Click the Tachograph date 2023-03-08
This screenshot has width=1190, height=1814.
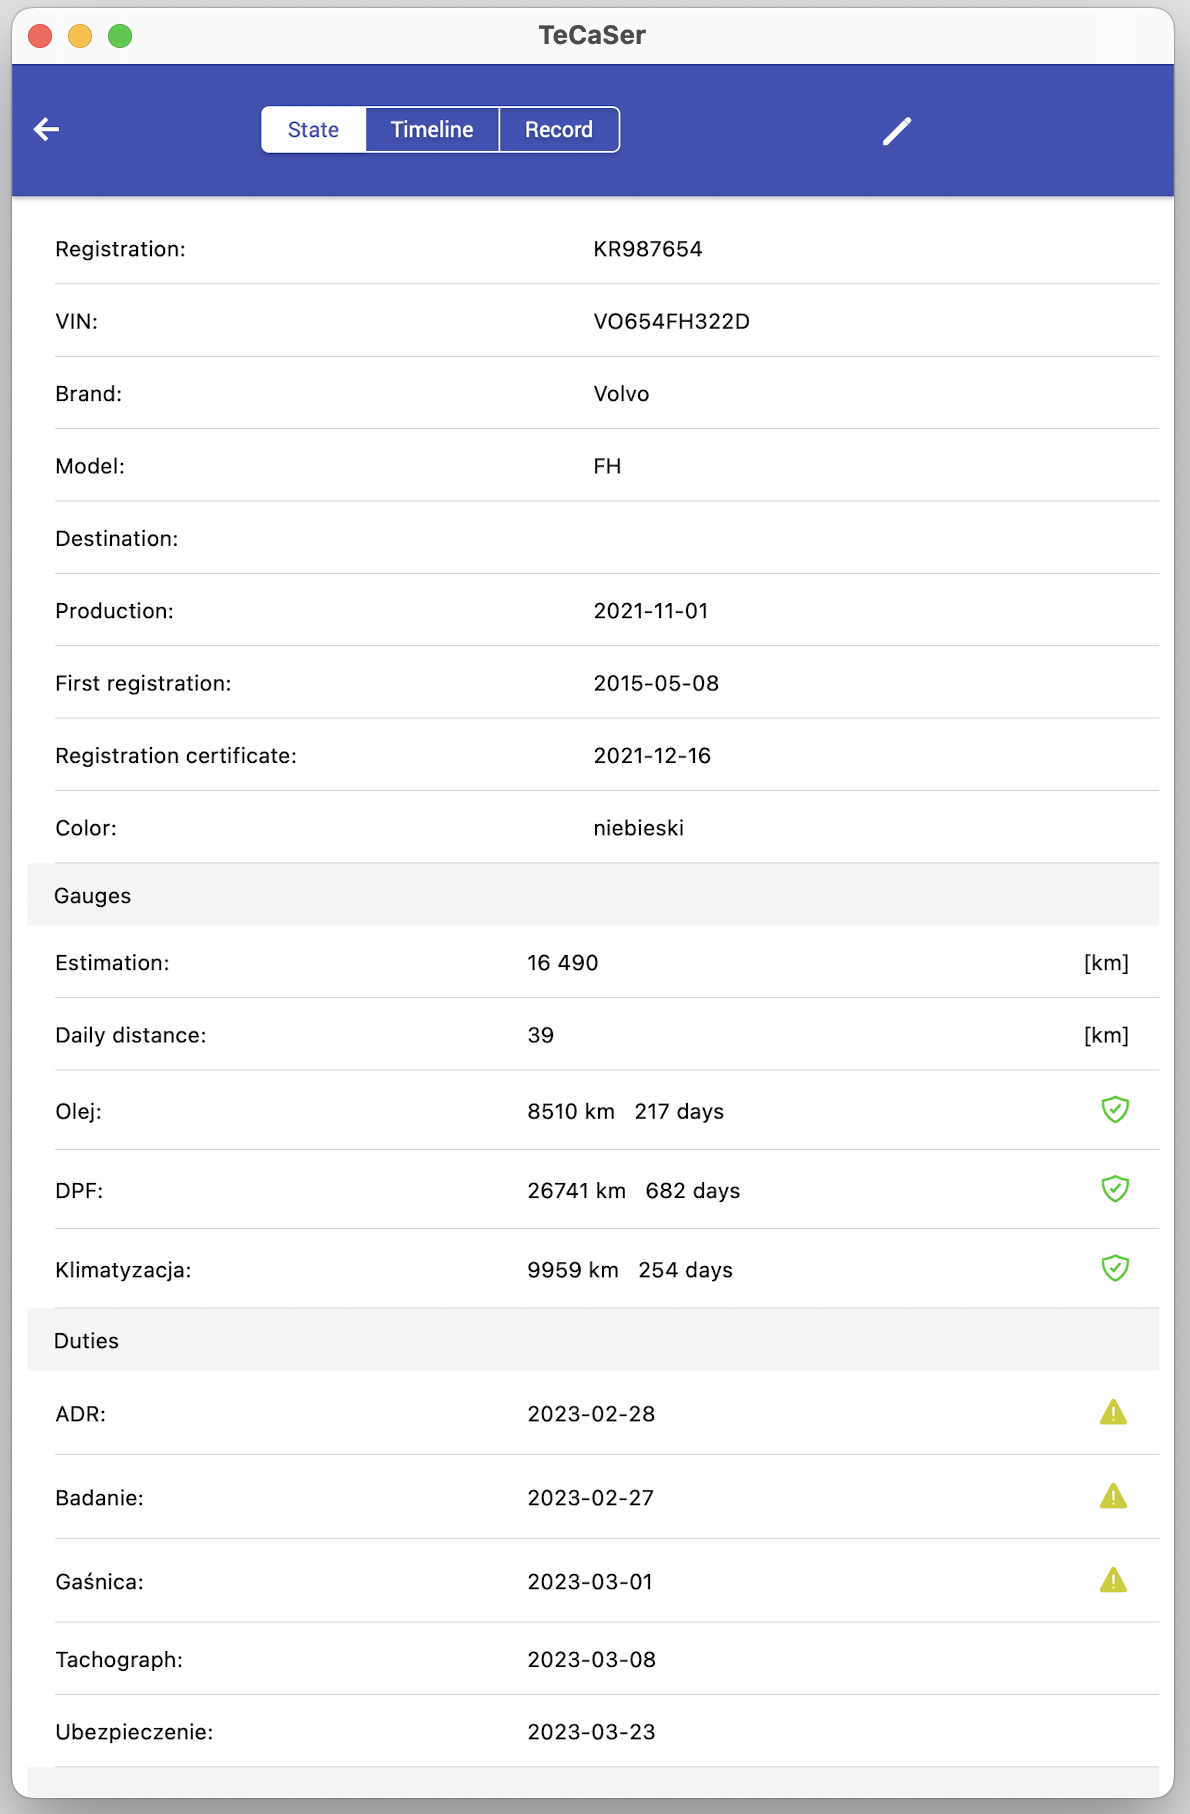(592, 1660)
